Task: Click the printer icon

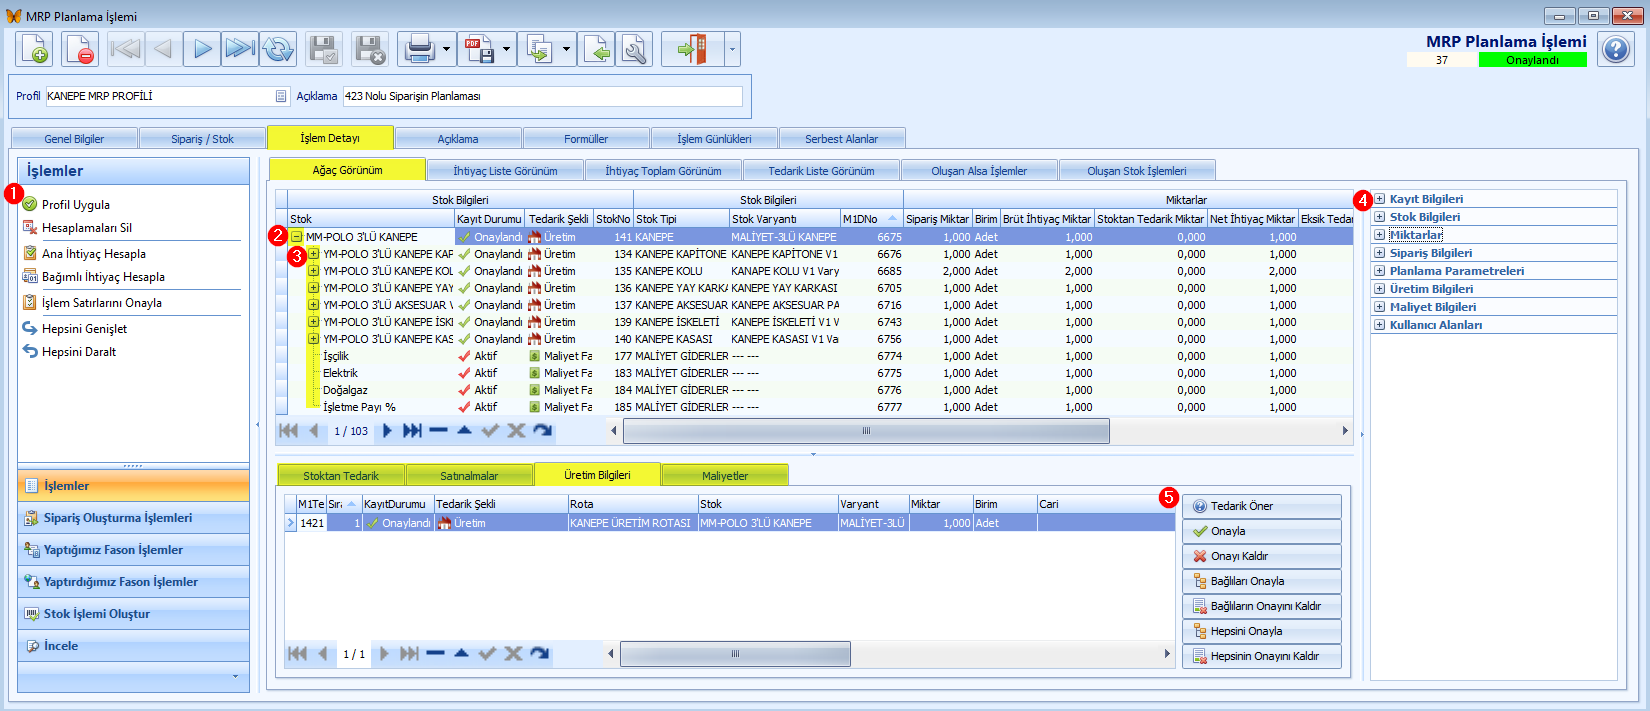Action: coord(419,49)
